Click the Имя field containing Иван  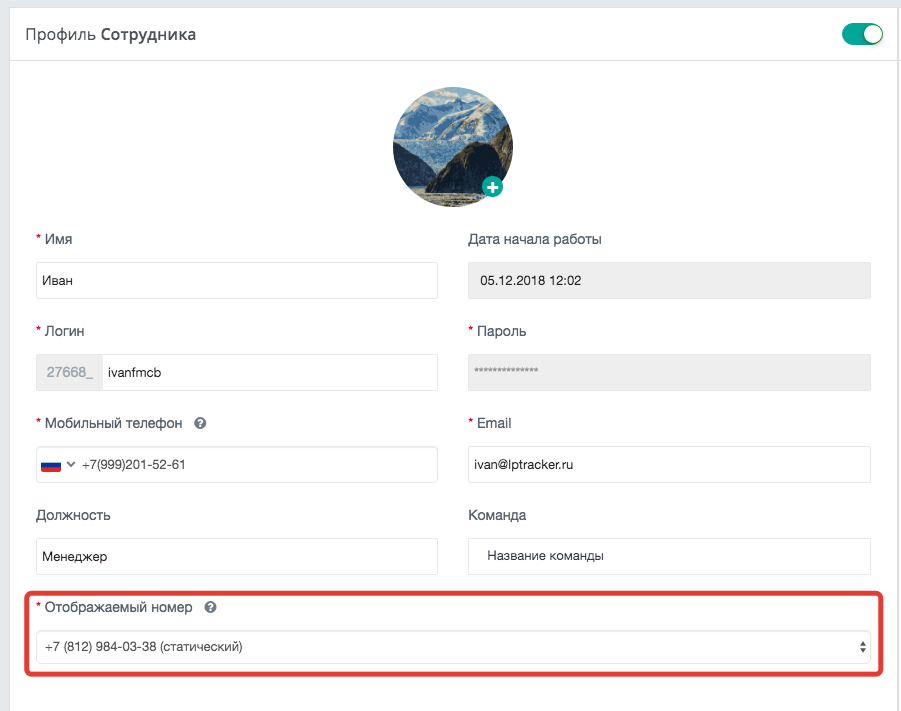[237, 280]
